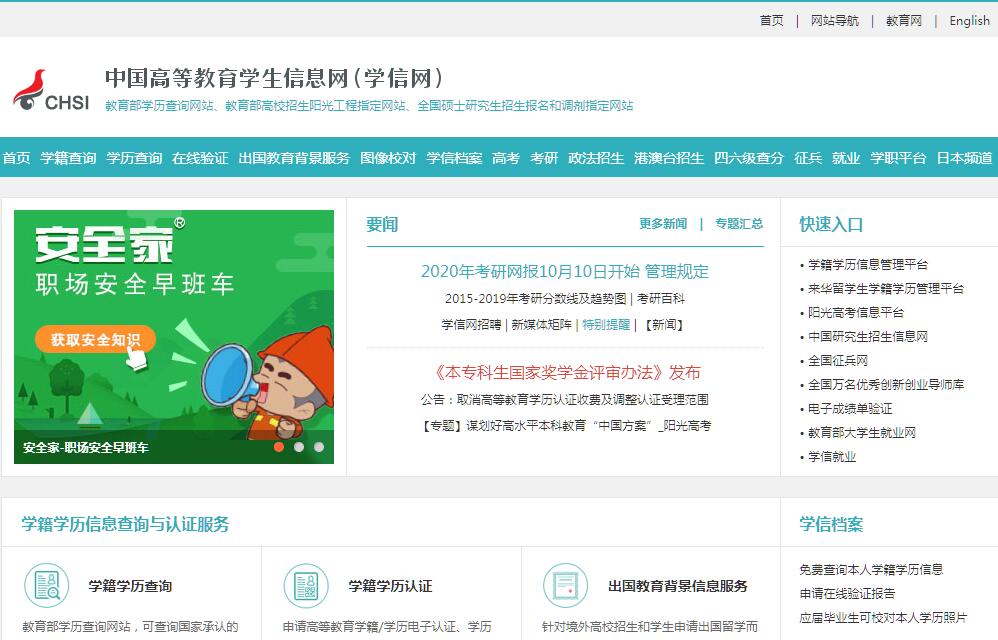Viewport: 998px width, 640px height.
Task: Open 出国教育背景服务 navigation item
Action: [x=294, y=158]
